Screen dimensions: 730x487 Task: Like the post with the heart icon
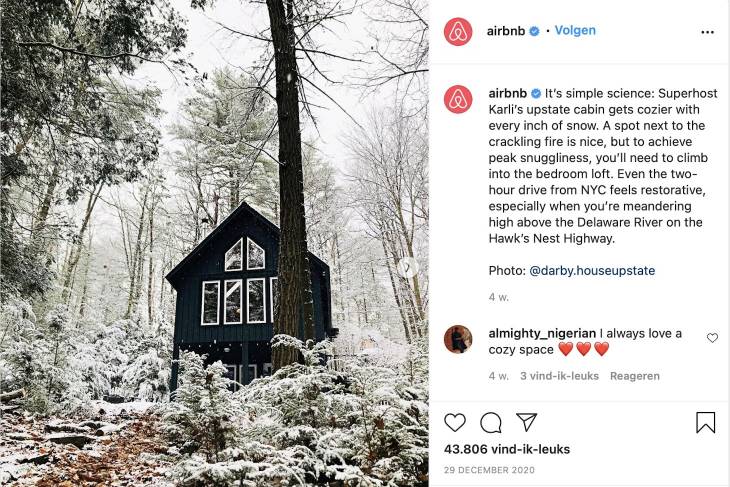pyautogui.click(x=455, y=422)
